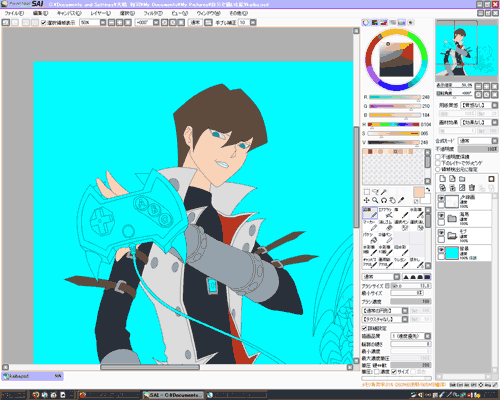Click the redo arrow in toolbar

[15, 22]
